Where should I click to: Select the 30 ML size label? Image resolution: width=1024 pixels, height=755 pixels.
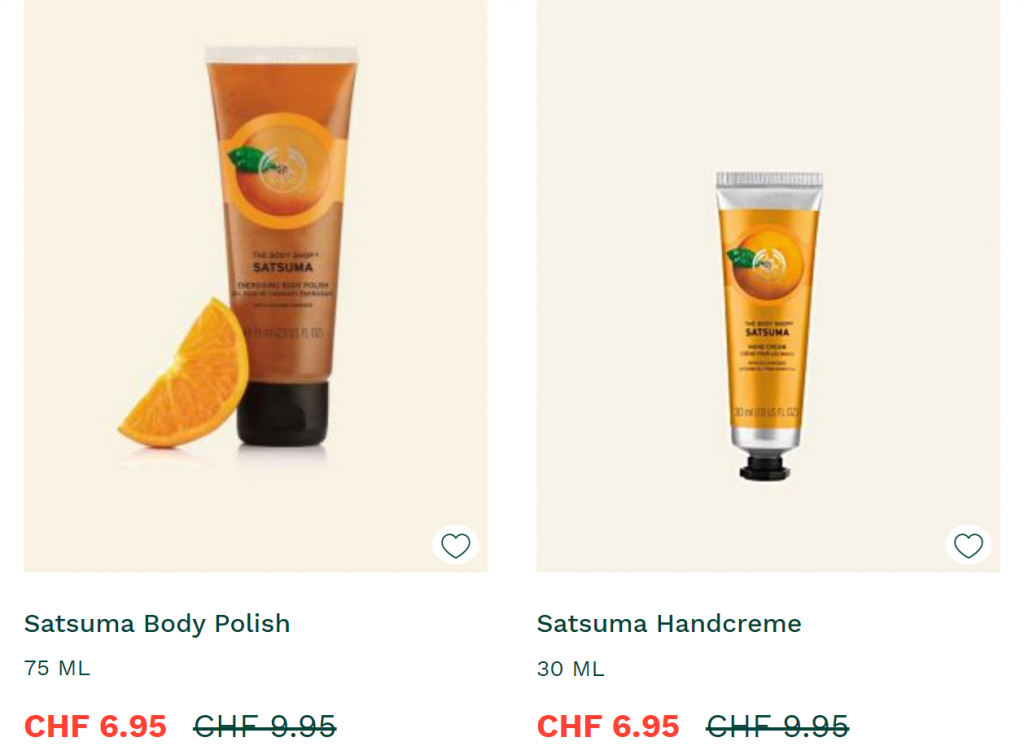[x=570, y=669]
